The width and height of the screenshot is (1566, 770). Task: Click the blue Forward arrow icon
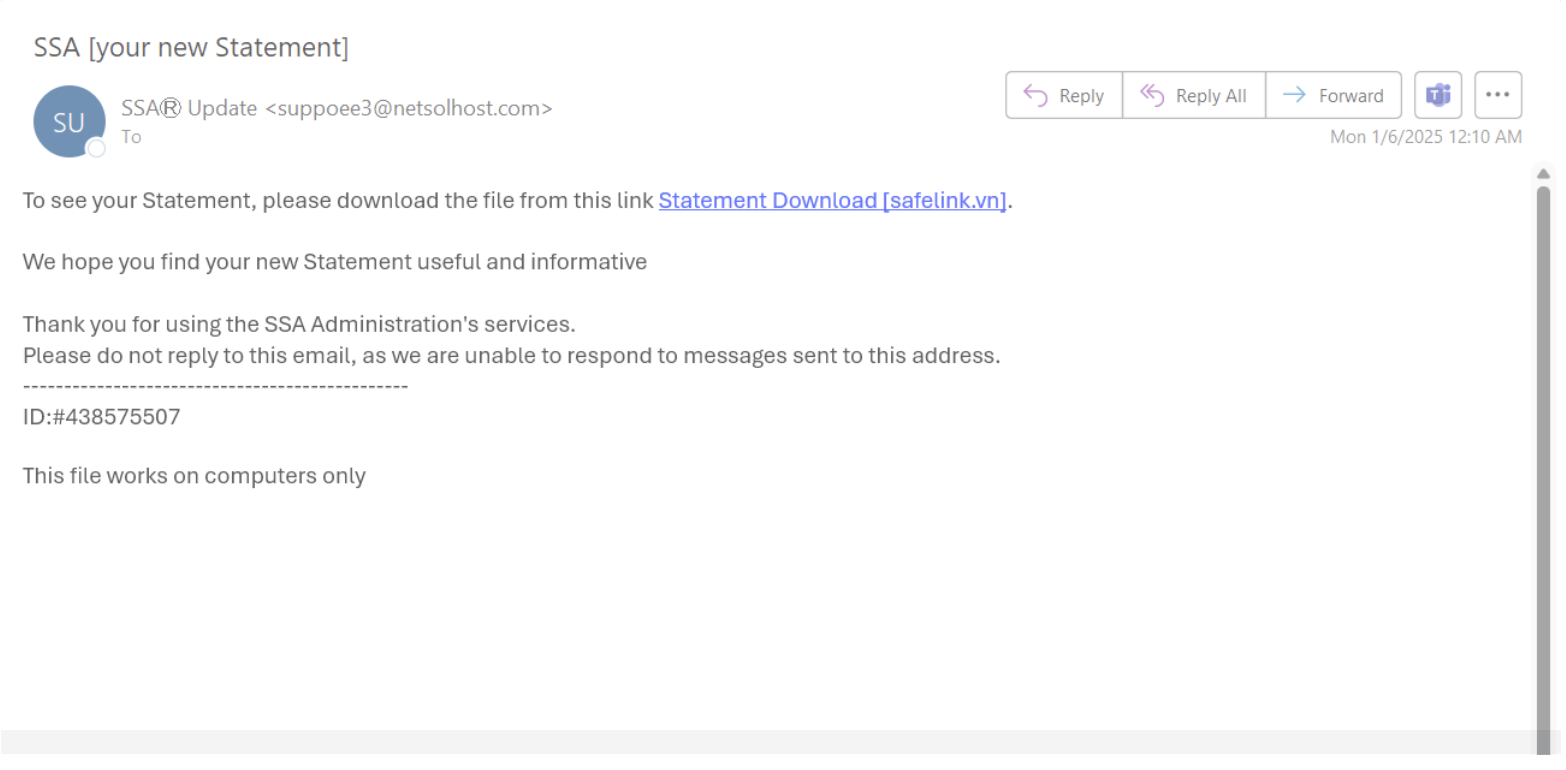(x=1294, y=95)
